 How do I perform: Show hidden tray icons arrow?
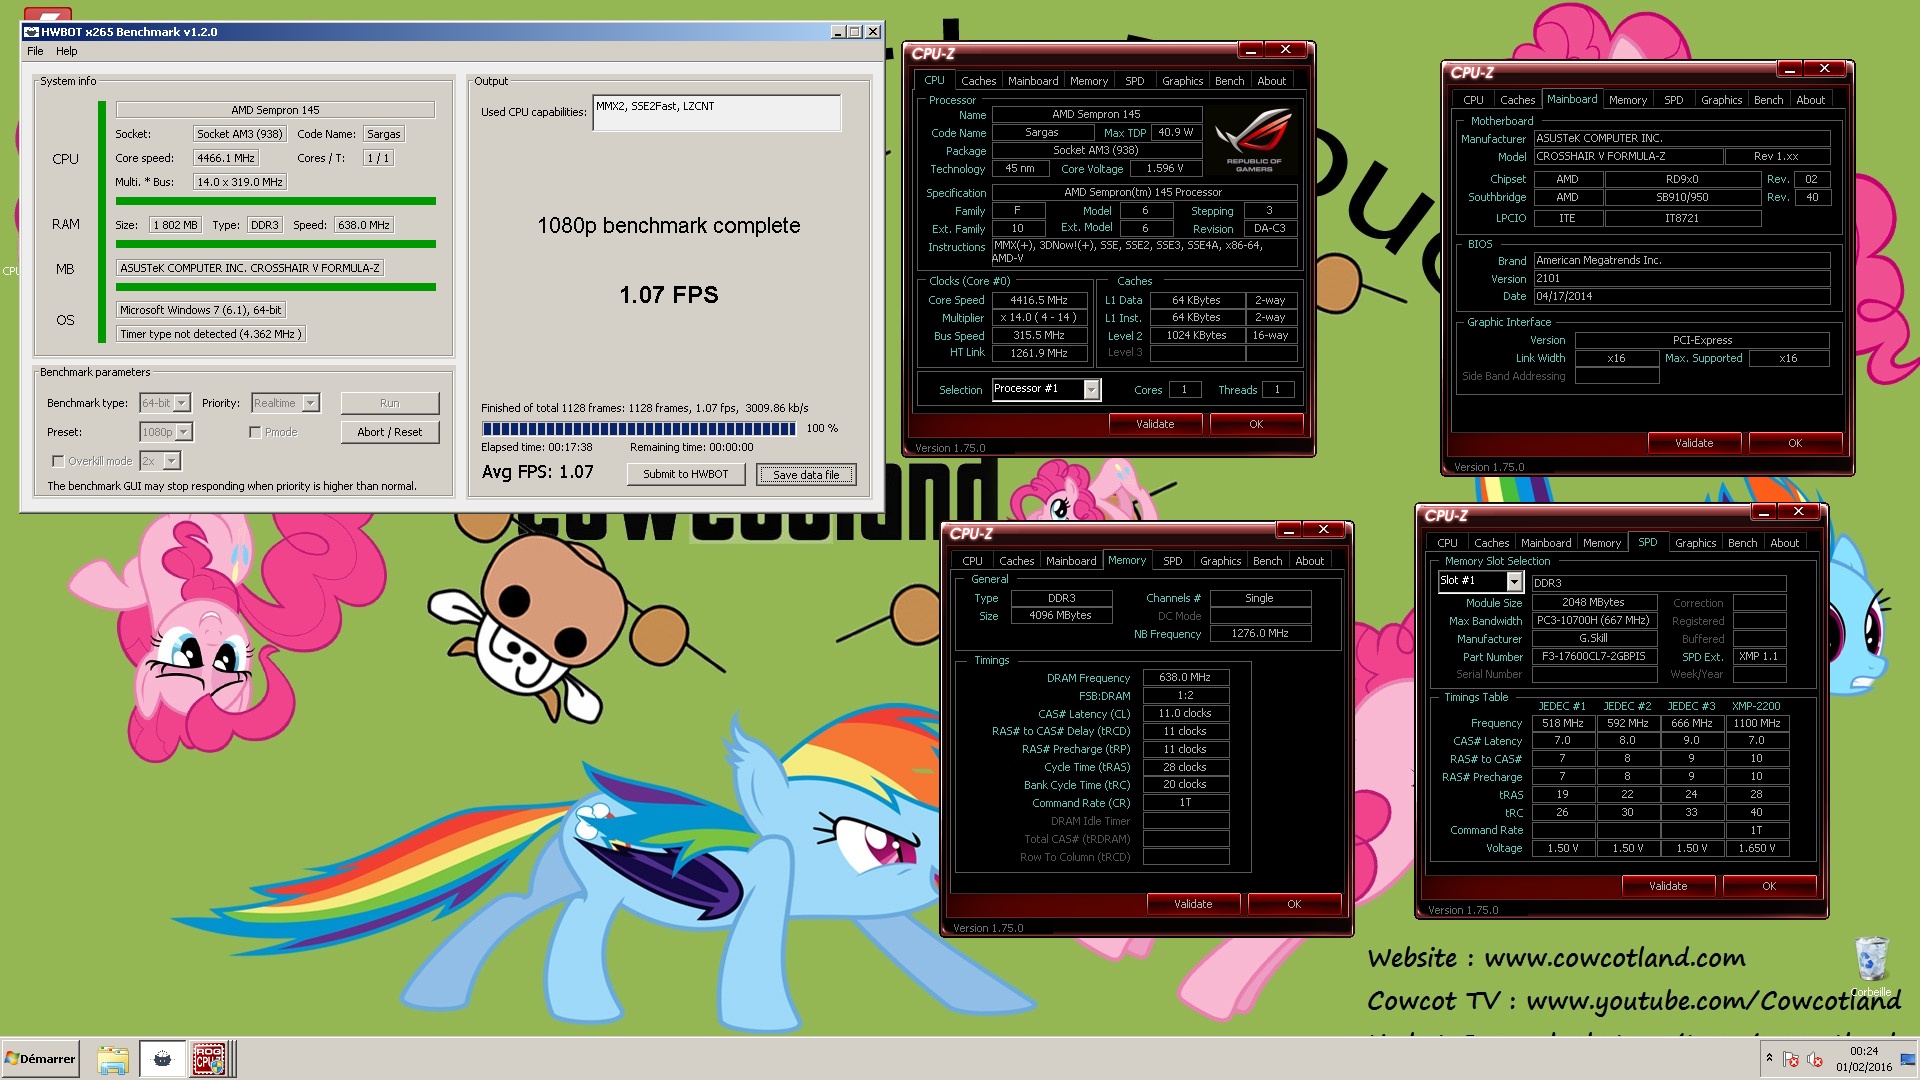click(1769, 1058)
